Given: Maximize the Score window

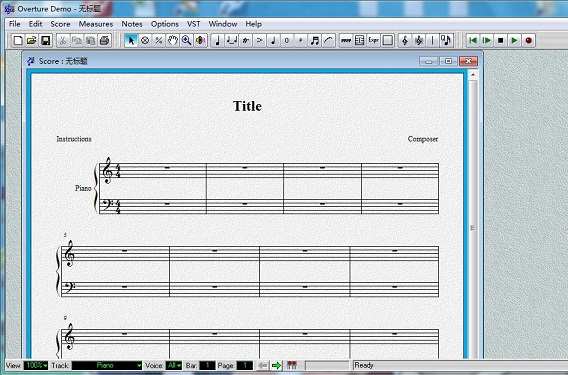Looking at the screenshot, I should pos(448,61).
